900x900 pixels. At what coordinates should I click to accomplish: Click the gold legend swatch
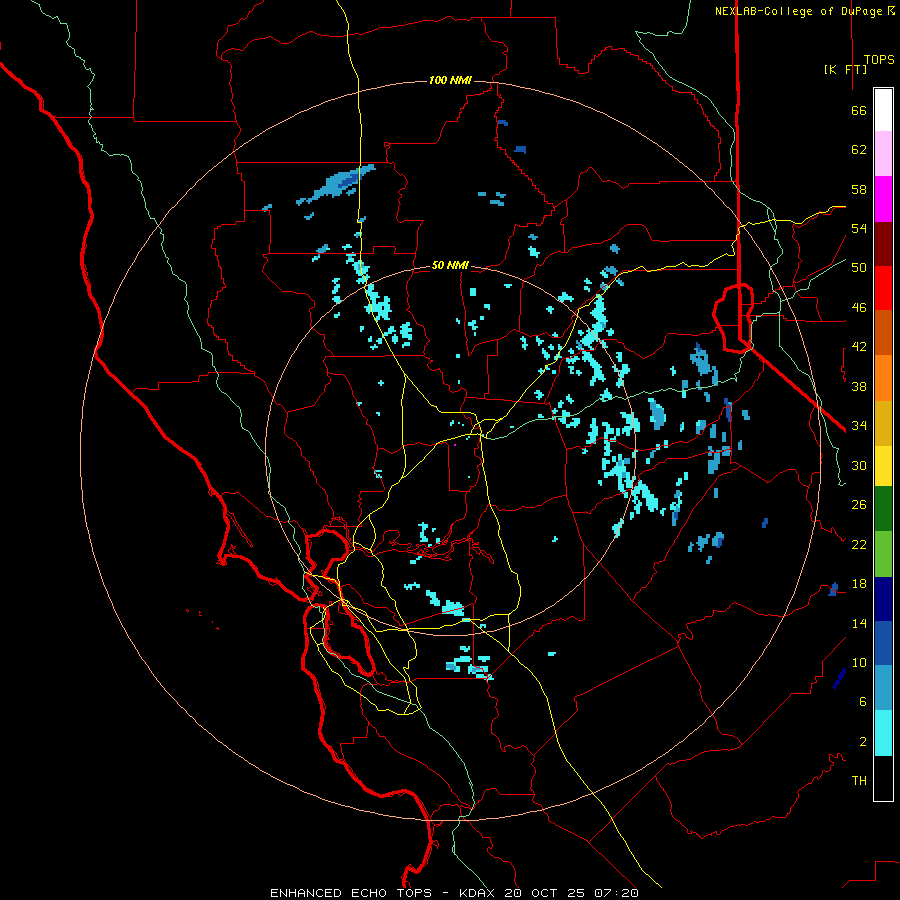(883, 423)
